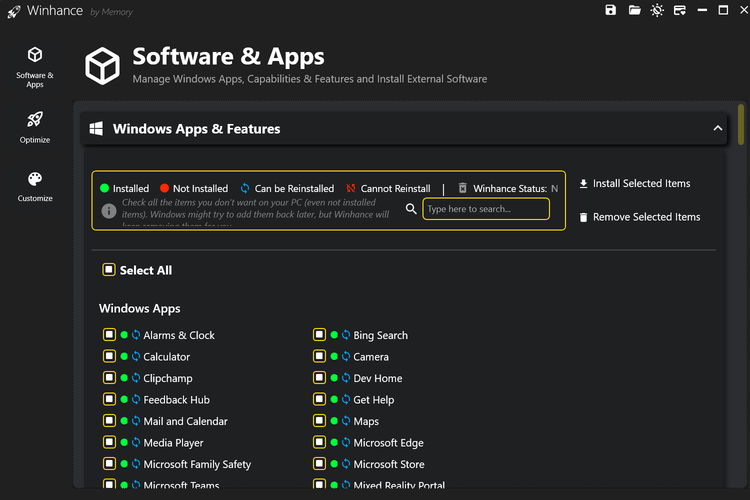Collapse the Windows Apps & Features section
750x500 pixels.
pyautogui.click(x=717, y=128)
